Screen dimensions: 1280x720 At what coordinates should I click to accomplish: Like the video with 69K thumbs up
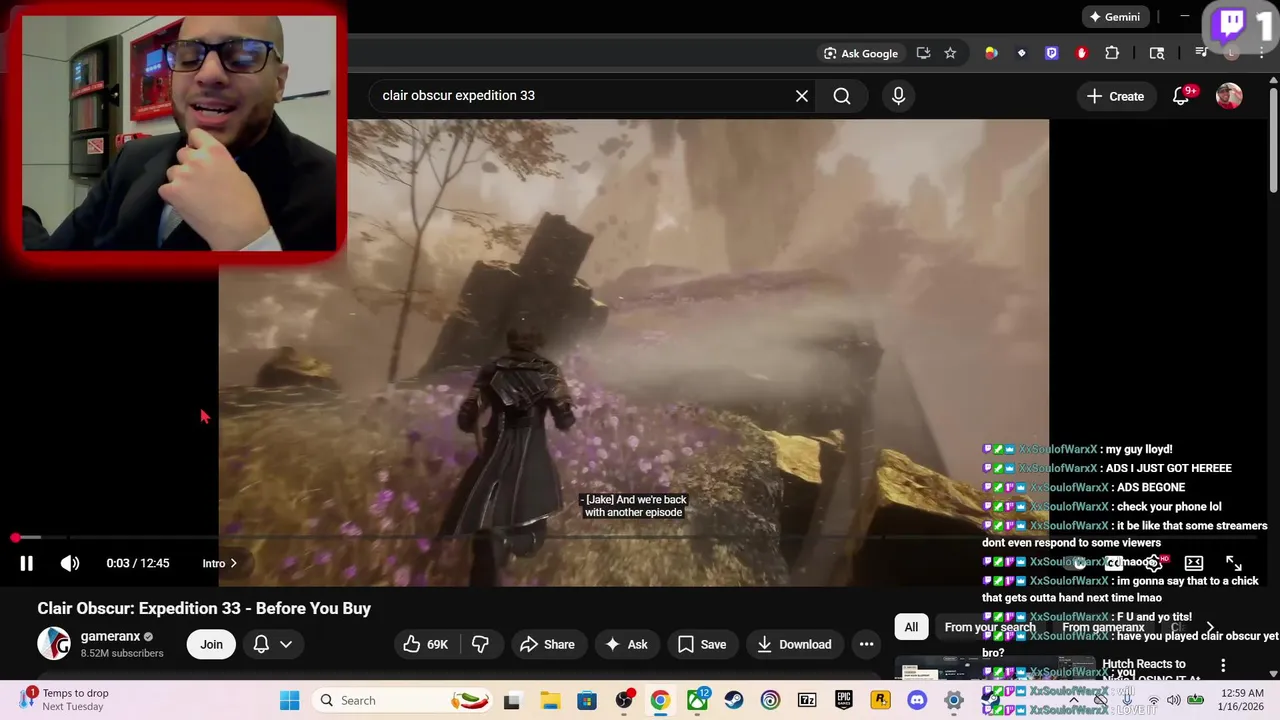(425, 644)
